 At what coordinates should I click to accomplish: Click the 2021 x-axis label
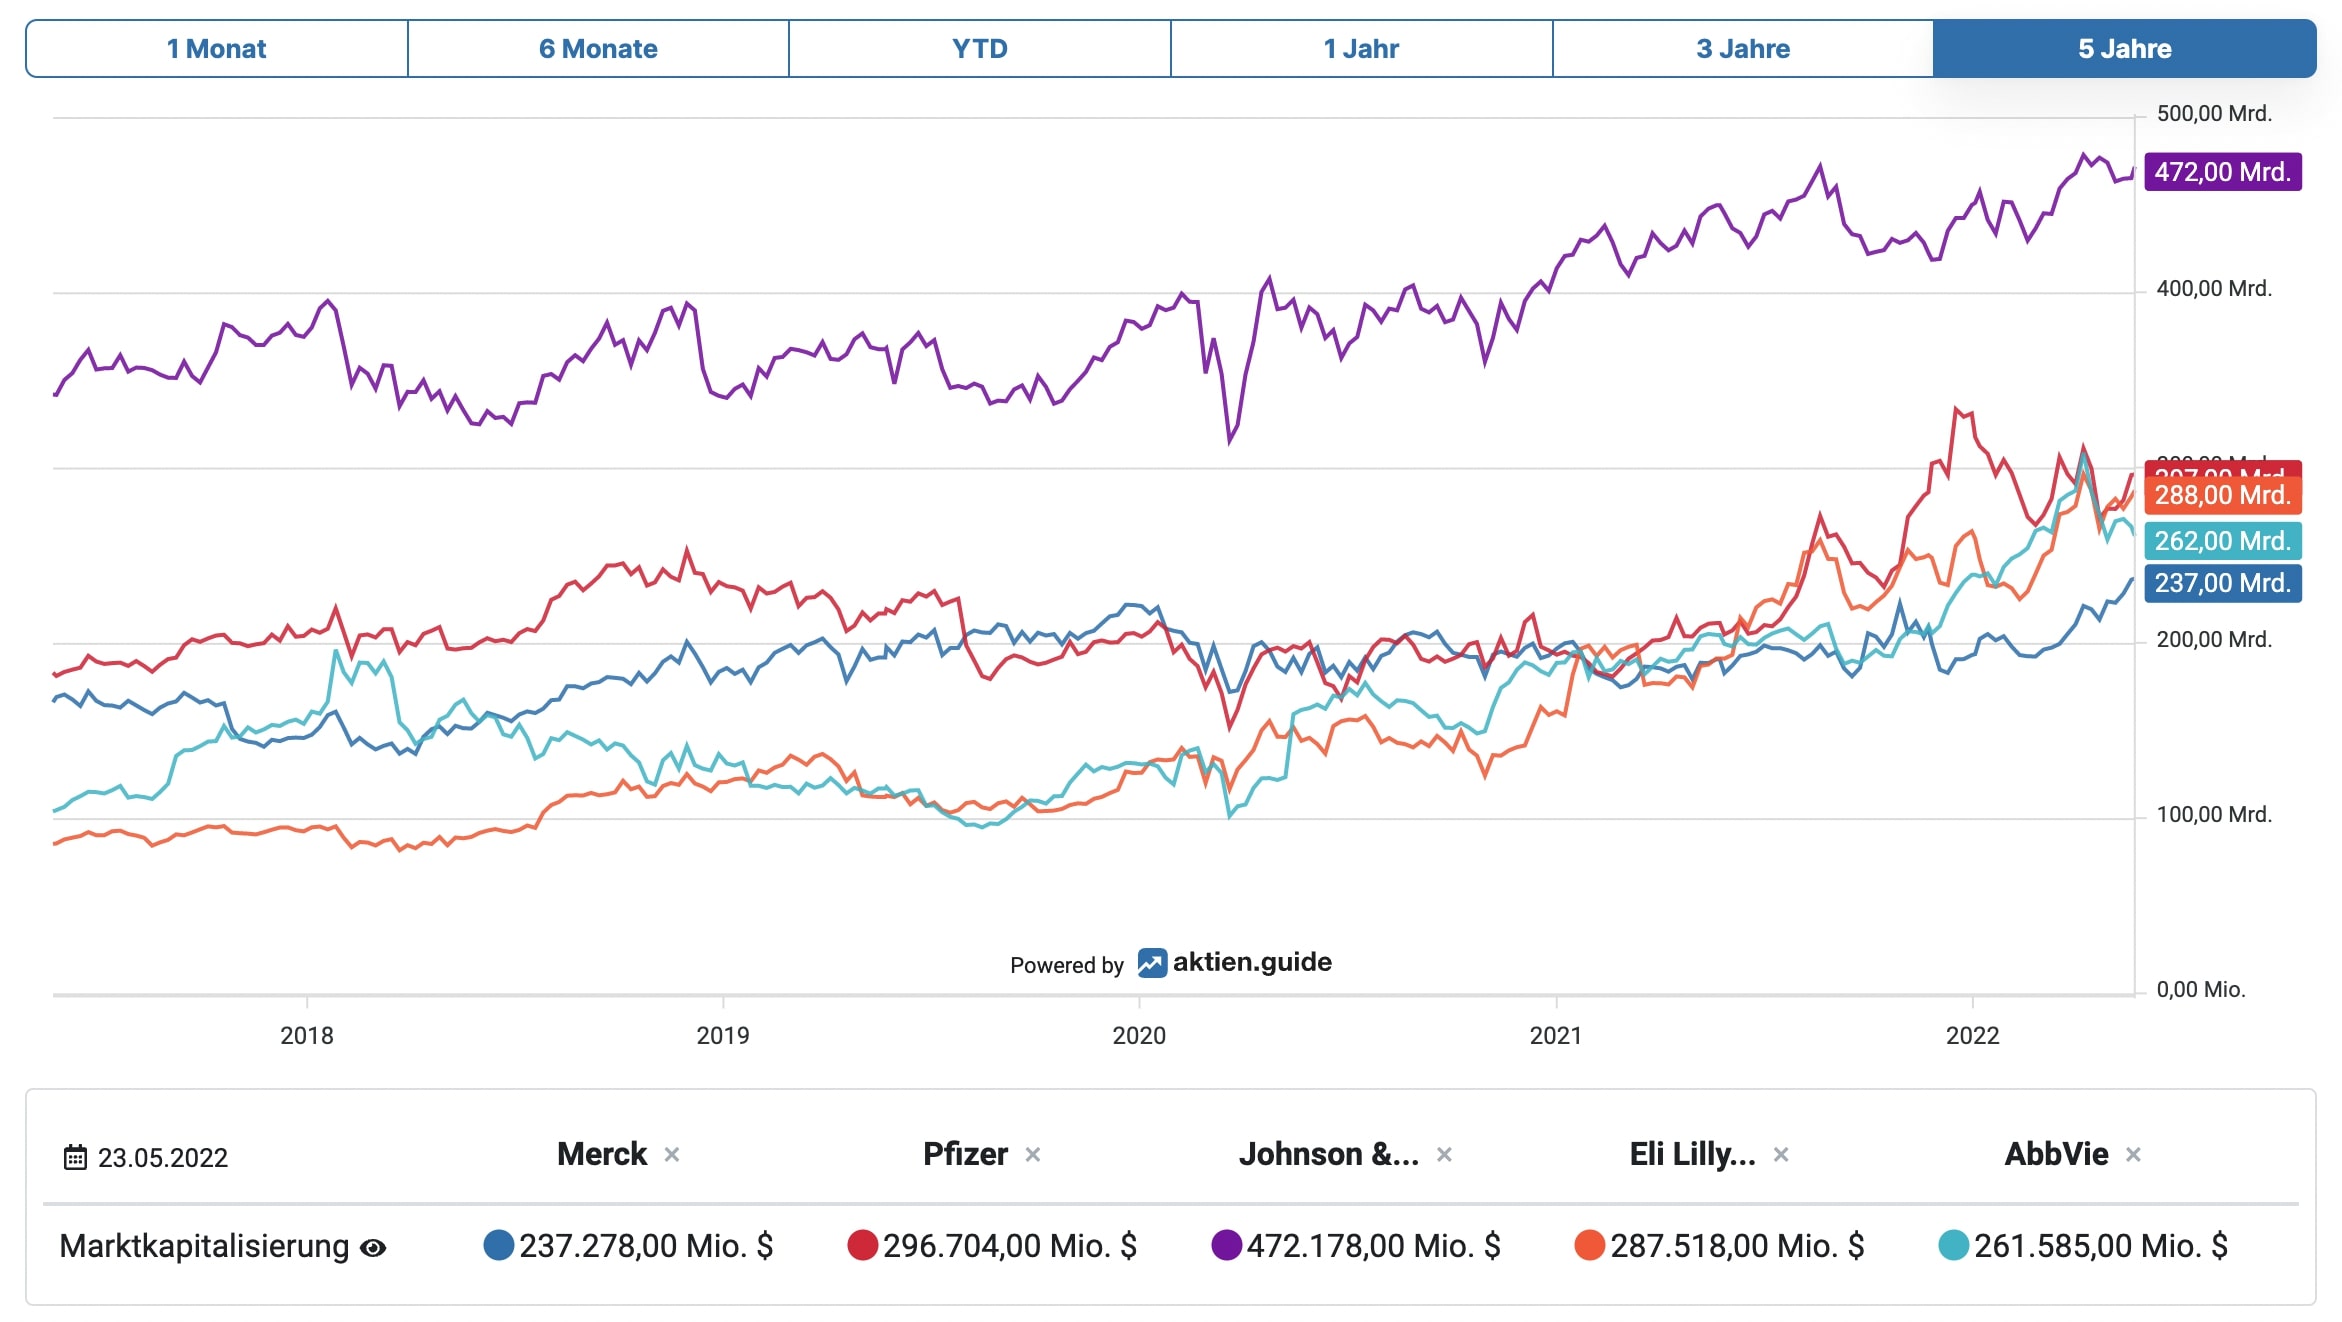tap(1556, 1036)
